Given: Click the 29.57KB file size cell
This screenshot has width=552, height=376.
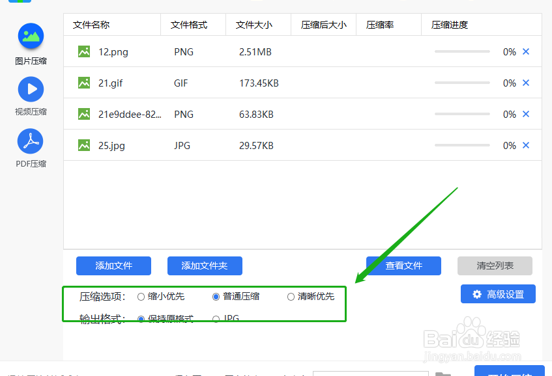Looking at the screenshot, I should click(x=256, y=145).
